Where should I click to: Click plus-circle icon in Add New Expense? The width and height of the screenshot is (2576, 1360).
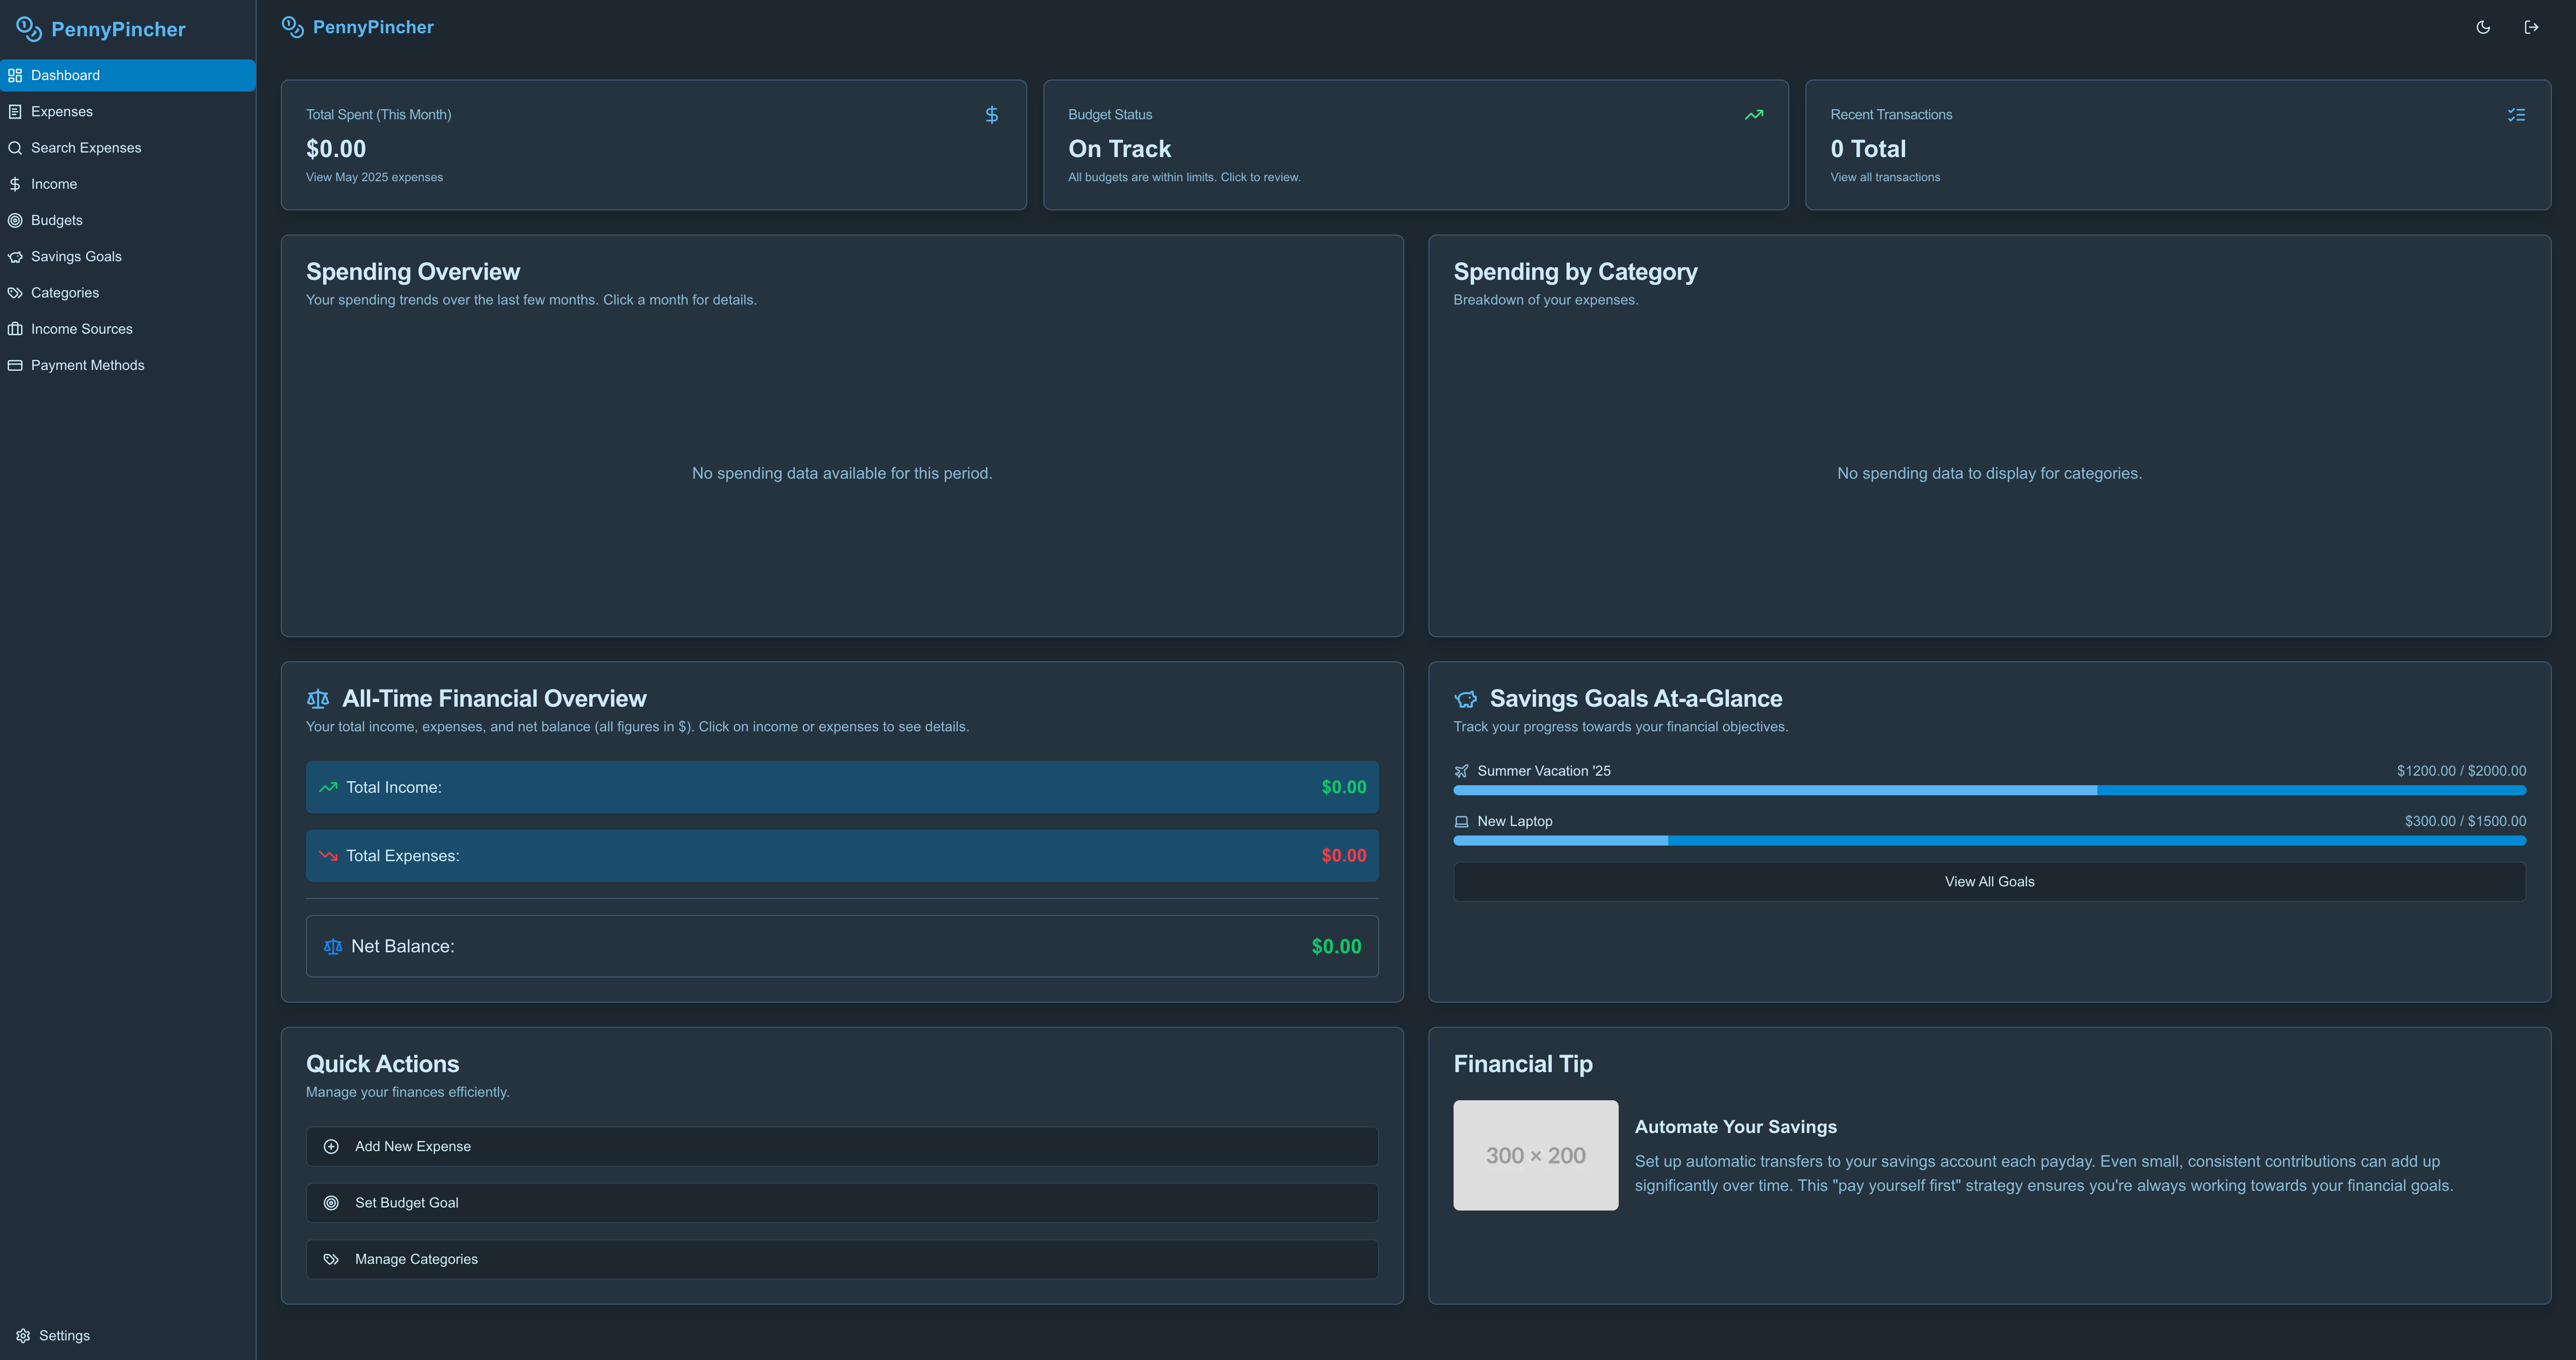point(331,1146)
